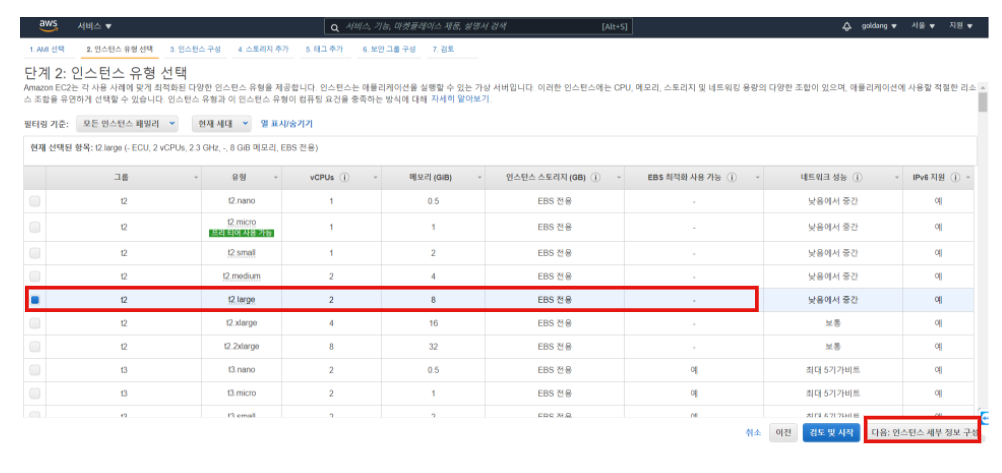The width and height of the screenshot is (1002, 473).
Task: Select the t3.micro row checkbox
Action: (x=35, y=393)
